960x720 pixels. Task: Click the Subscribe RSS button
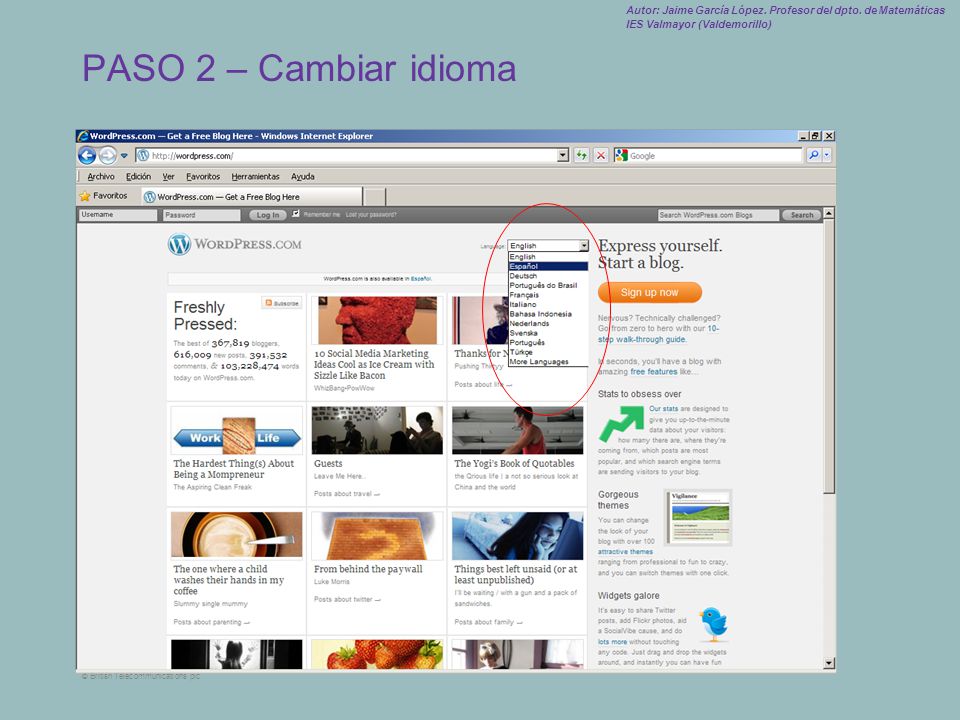coord(282,303)
